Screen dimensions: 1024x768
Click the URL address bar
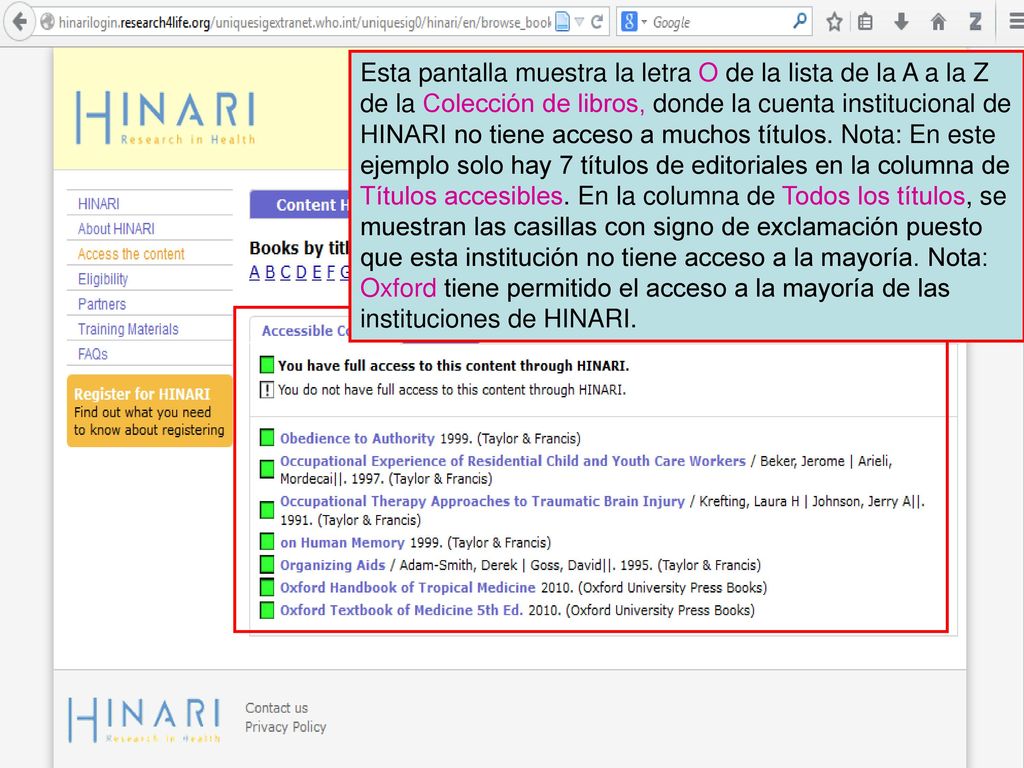click(x=304, y=22)
